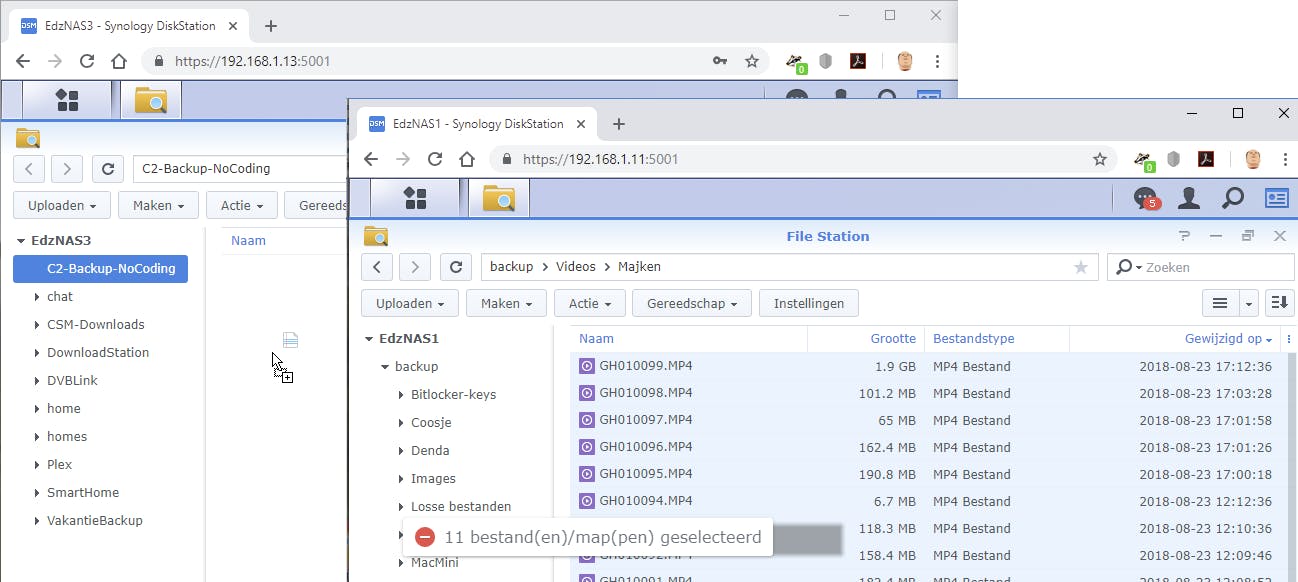Sort by Grootte column
Screen dimensions: 1298x582
[866, 339]
